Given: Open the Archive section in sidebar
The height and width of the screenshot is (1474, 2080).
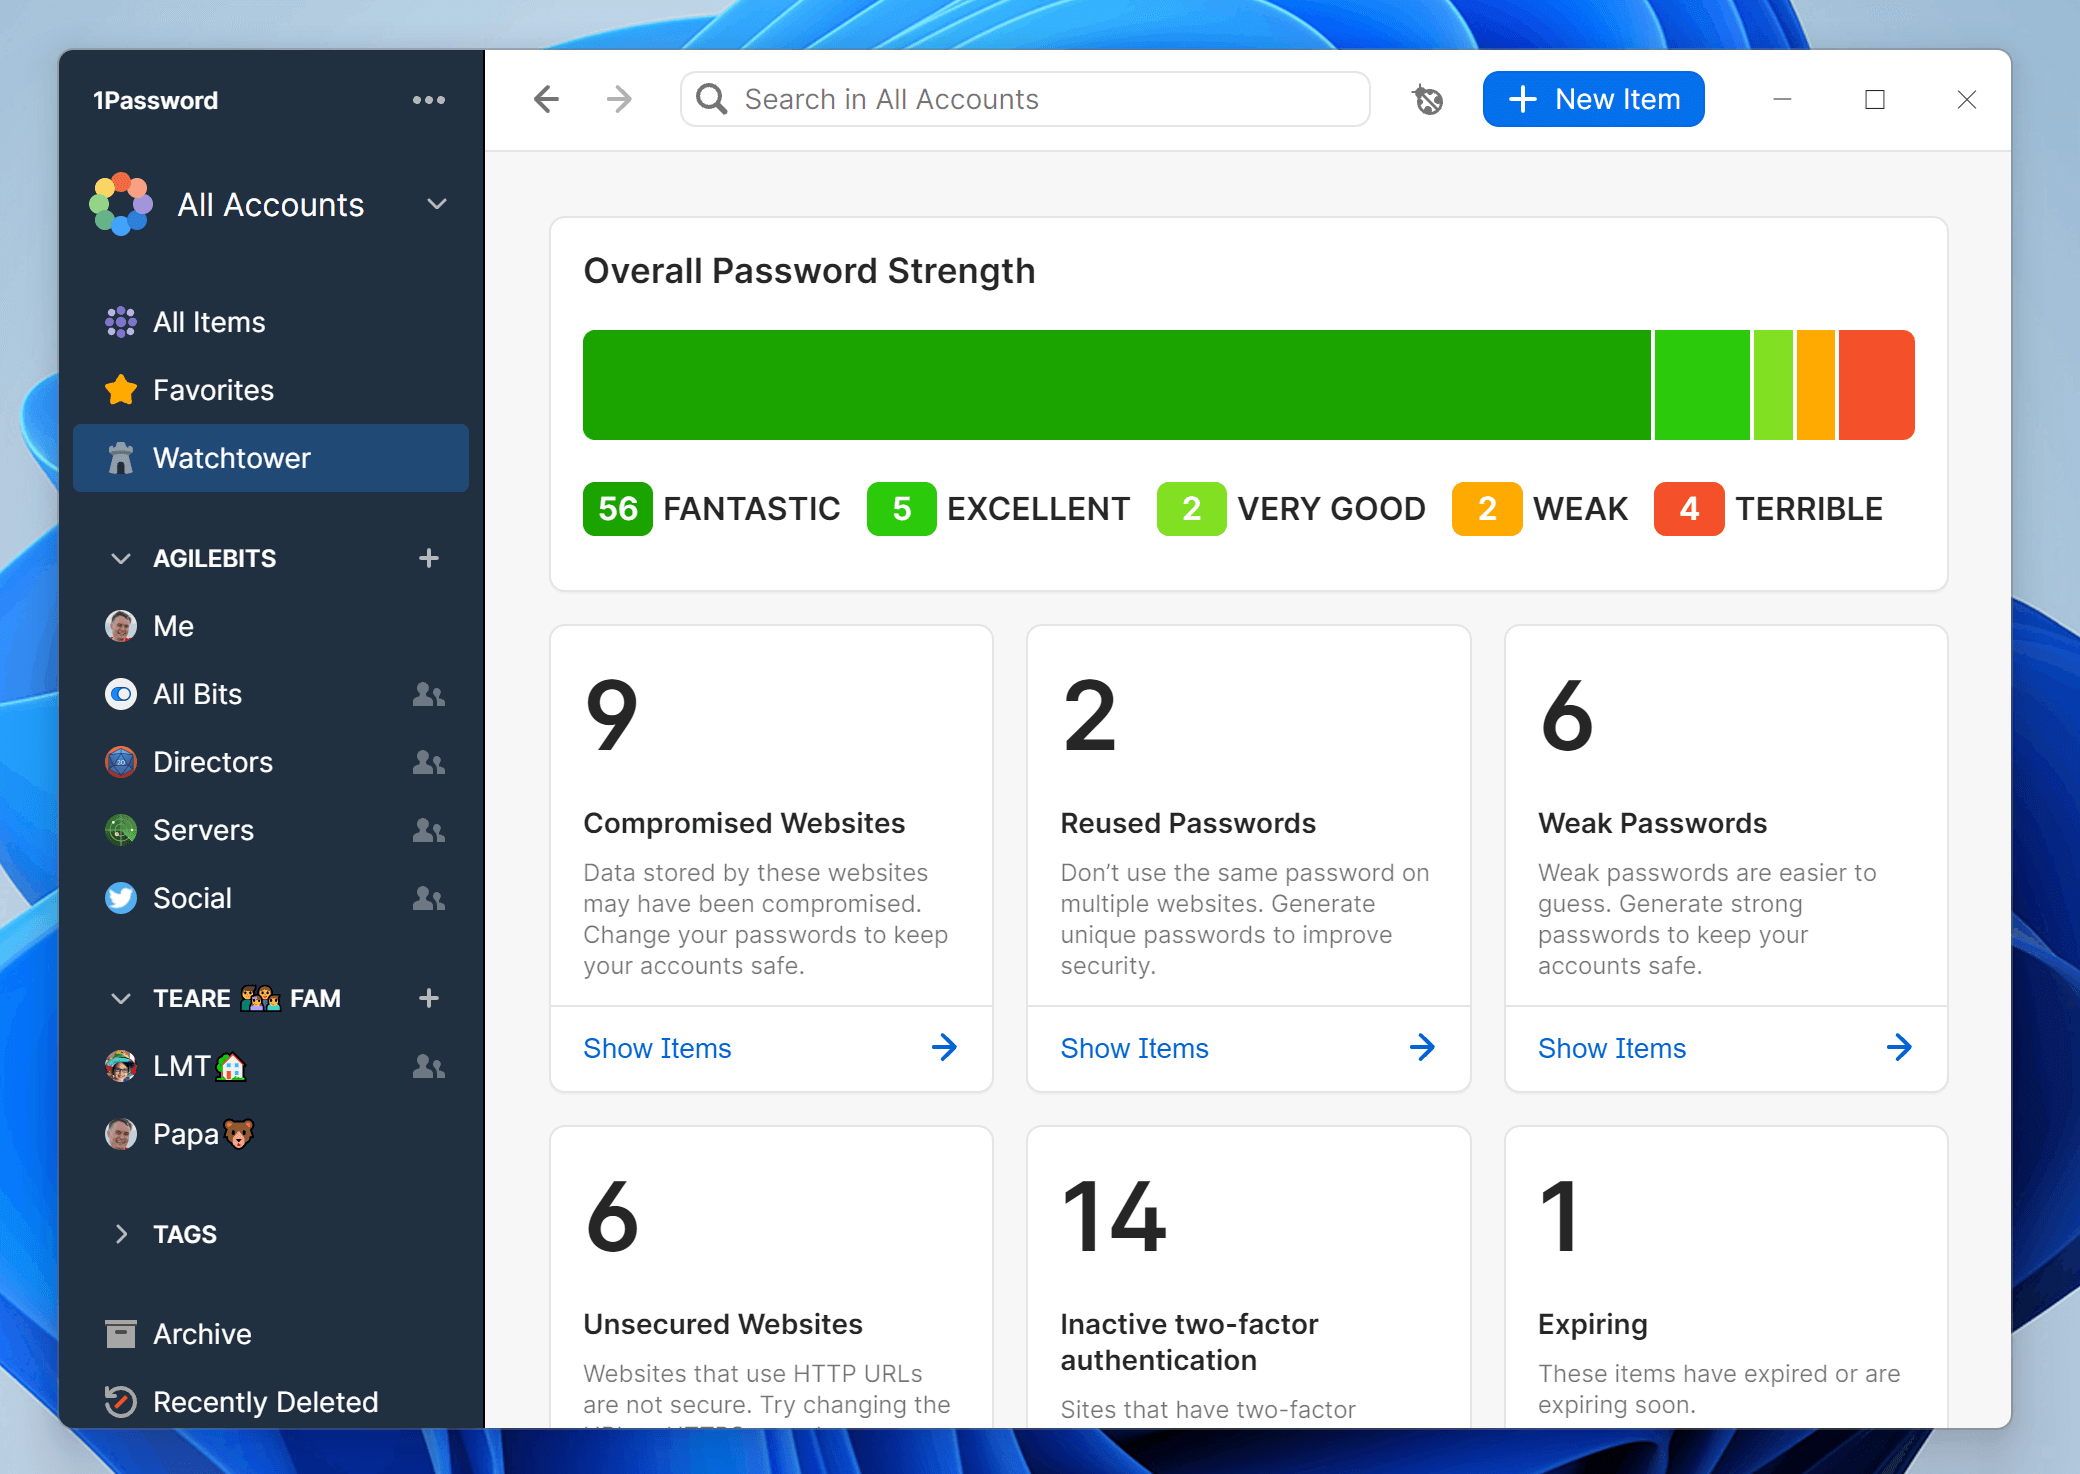Looking at the screenshot, I should pos(201,1334).
